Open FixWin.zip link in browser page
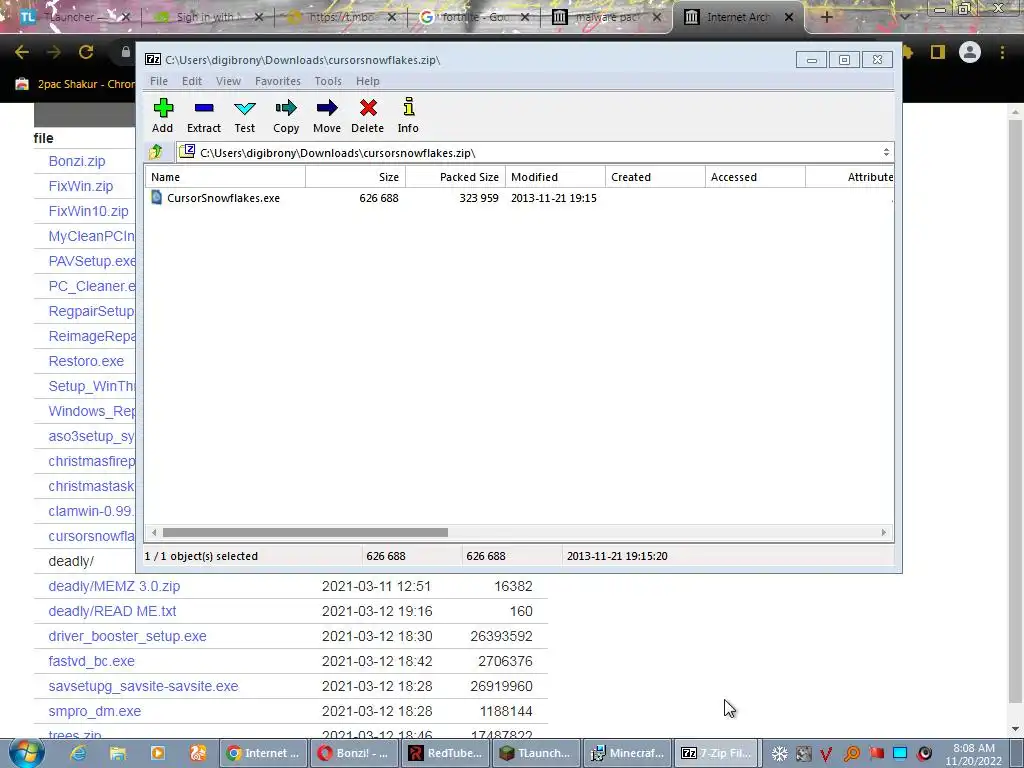The image size is (1024, 768). [x=80, y=186]
